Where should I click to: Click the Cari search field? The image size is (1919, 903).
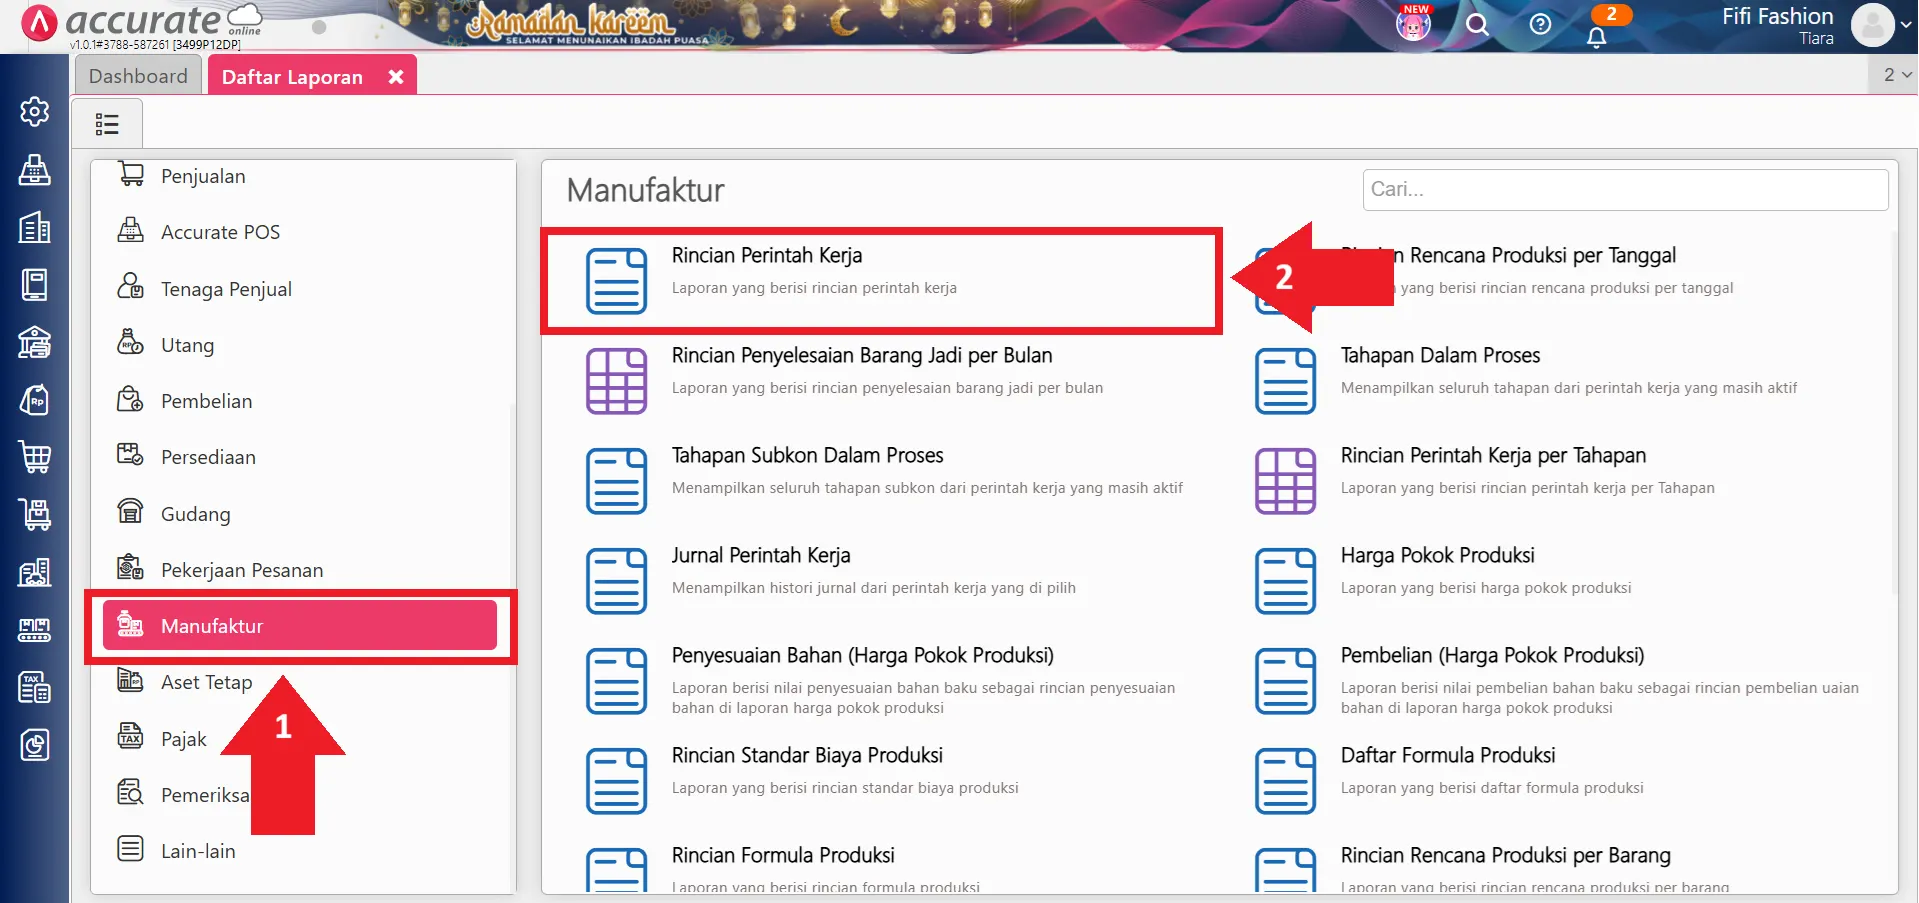(1624, 189)
